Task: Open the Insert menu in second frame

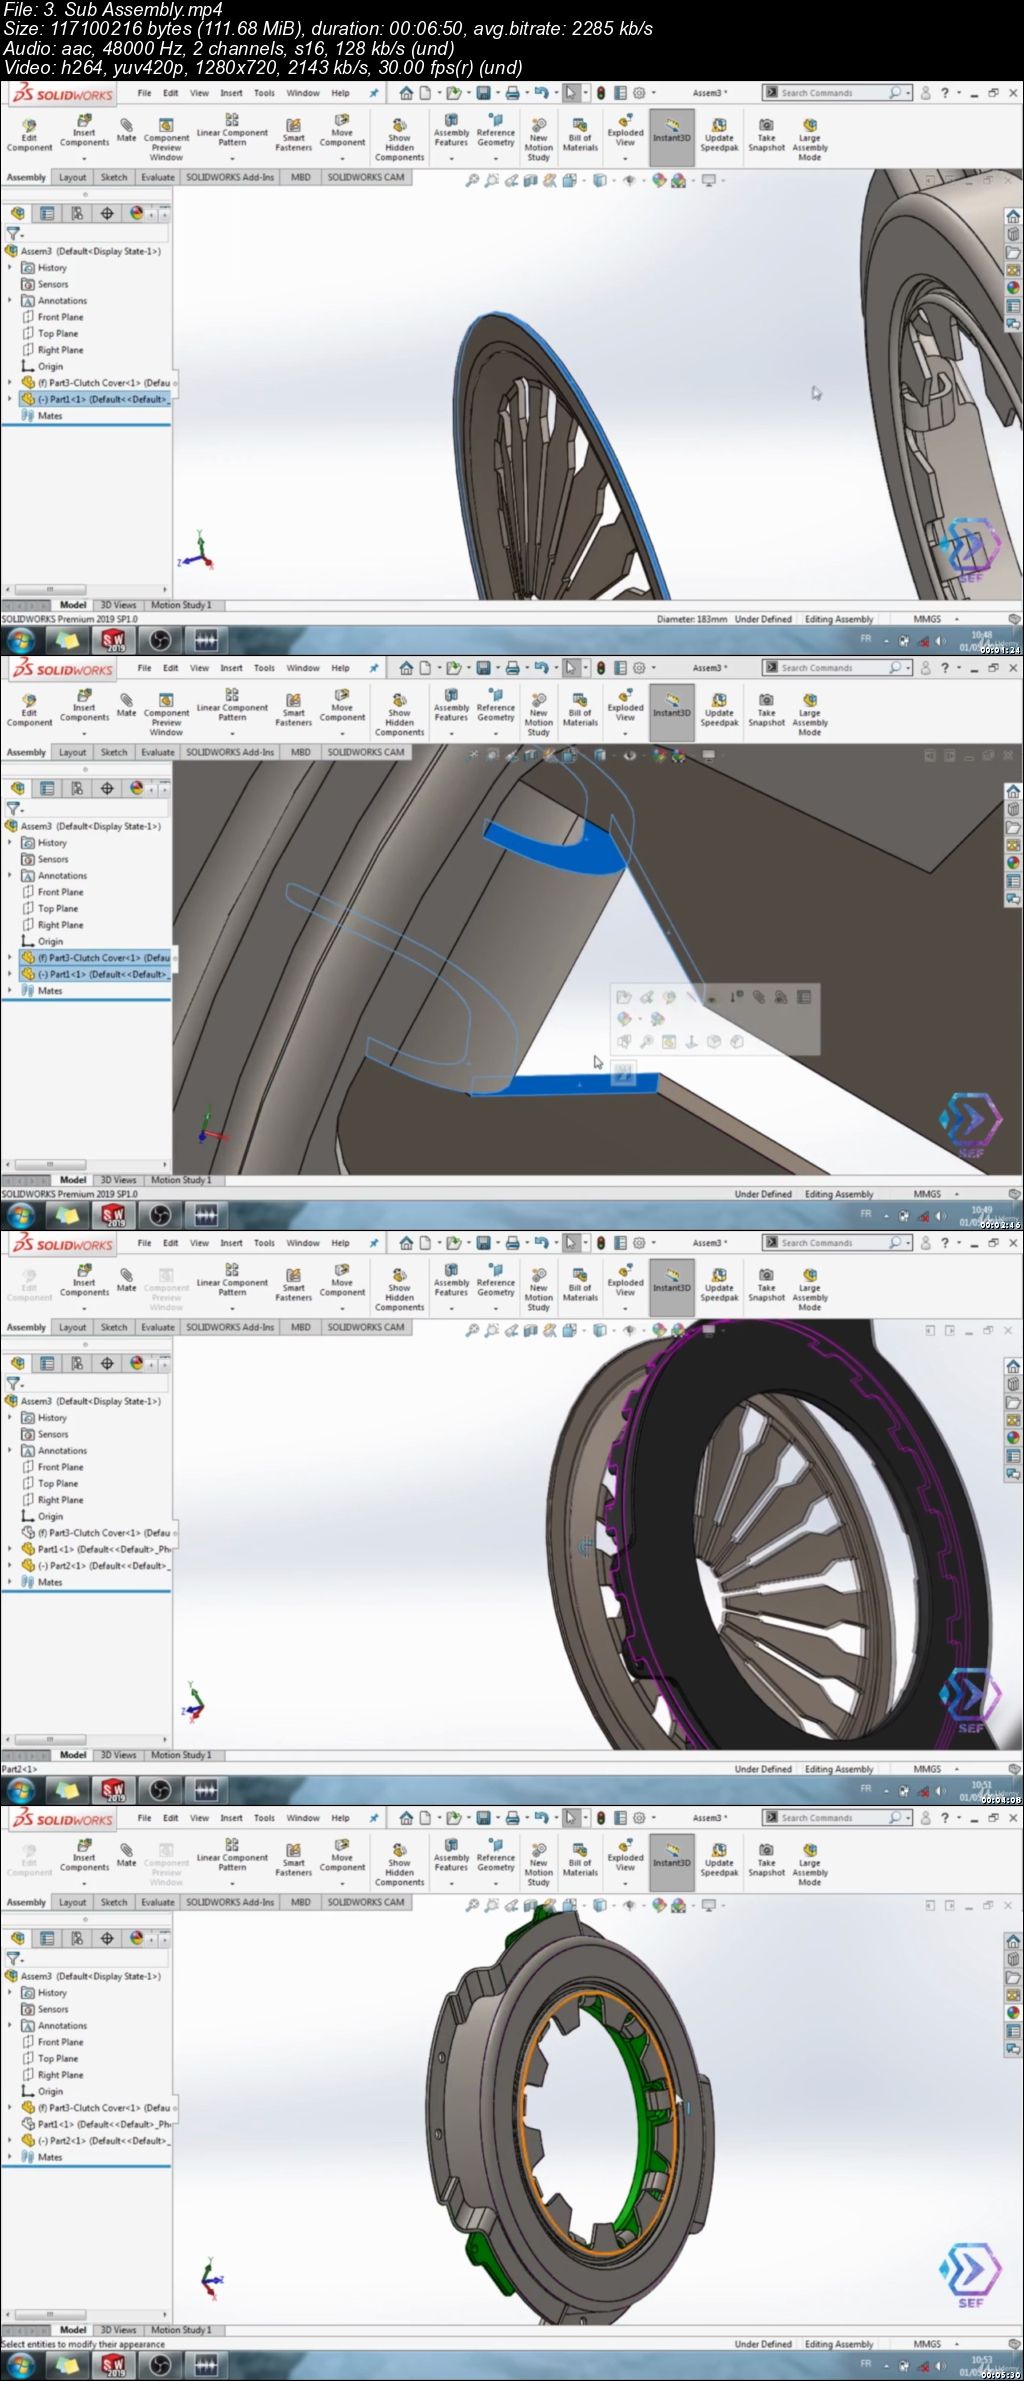Action: [231, 668]
